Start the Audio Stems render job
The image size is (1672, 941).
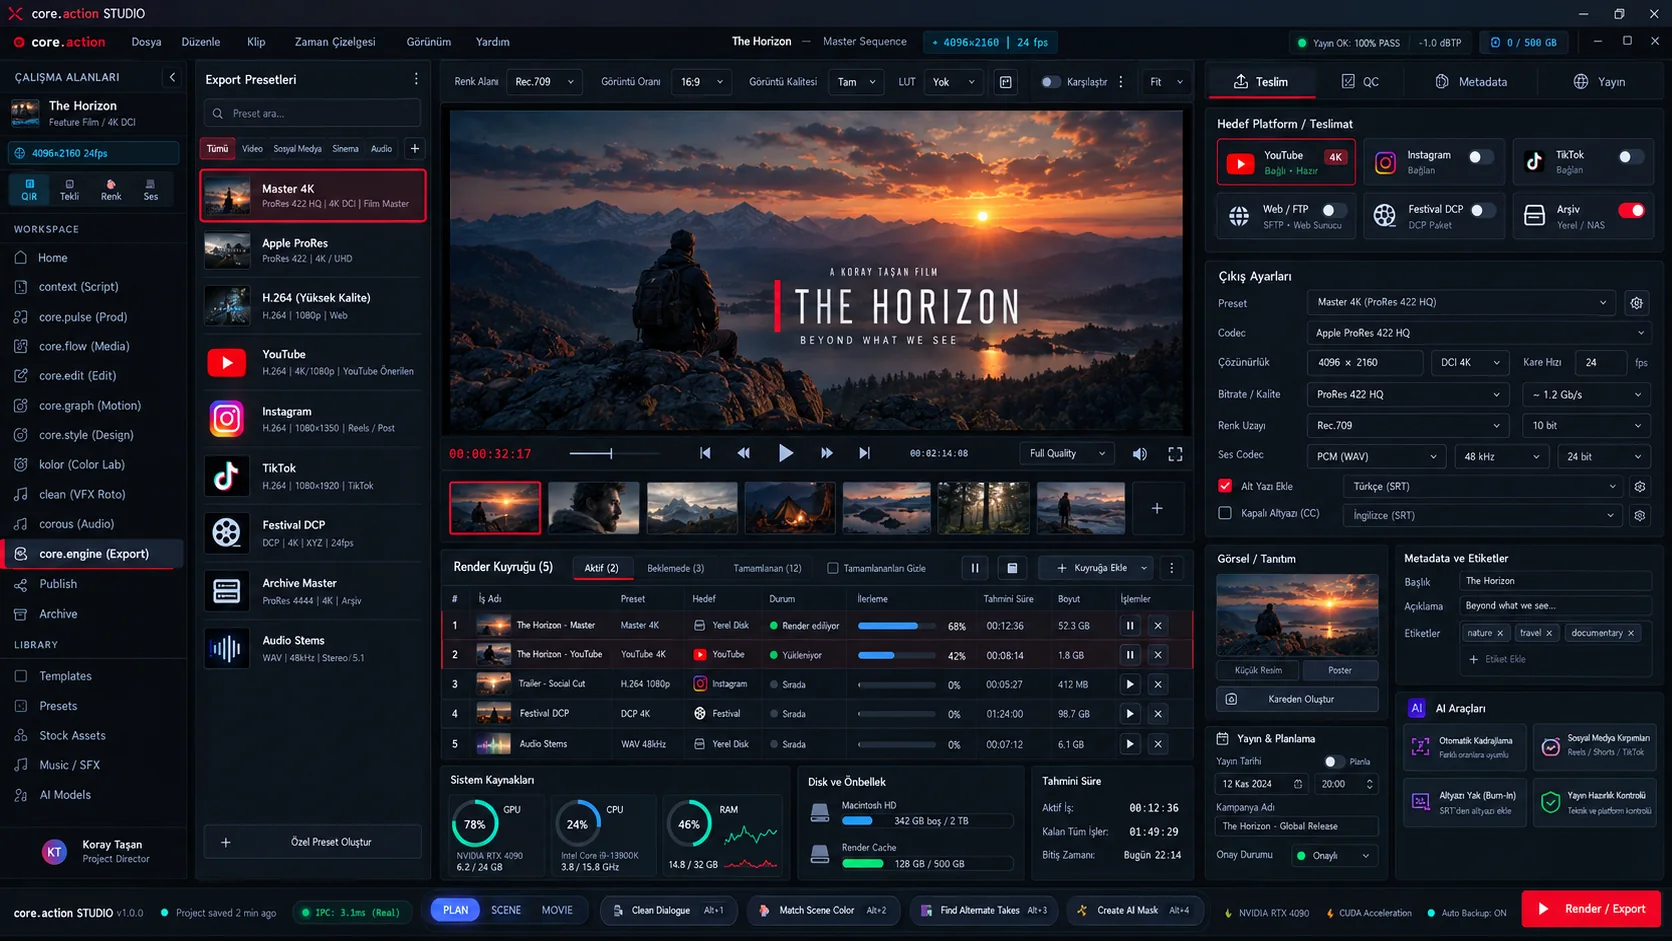click(1130, 744)
